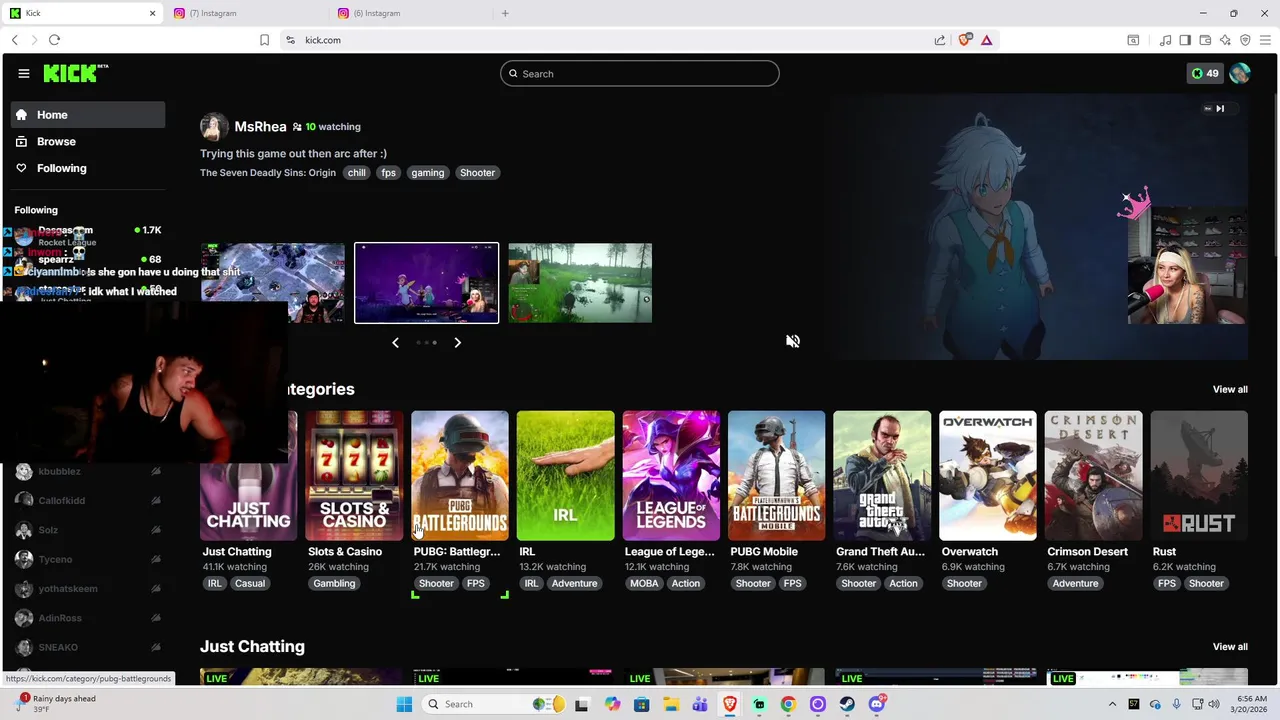Open the 49 Kicks balance badge
1280x720 pixels.
point(1205,73)
